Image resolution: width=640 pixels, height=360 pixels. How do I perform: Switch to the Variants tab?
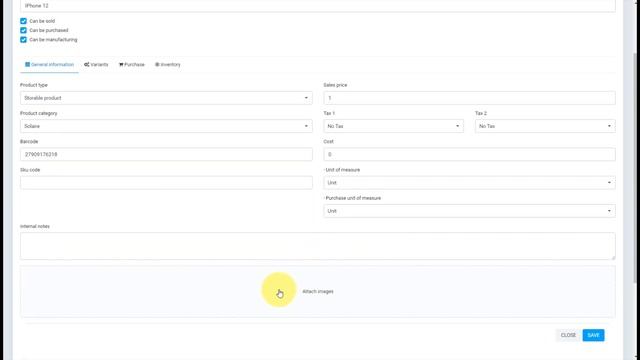coord(96,64)
